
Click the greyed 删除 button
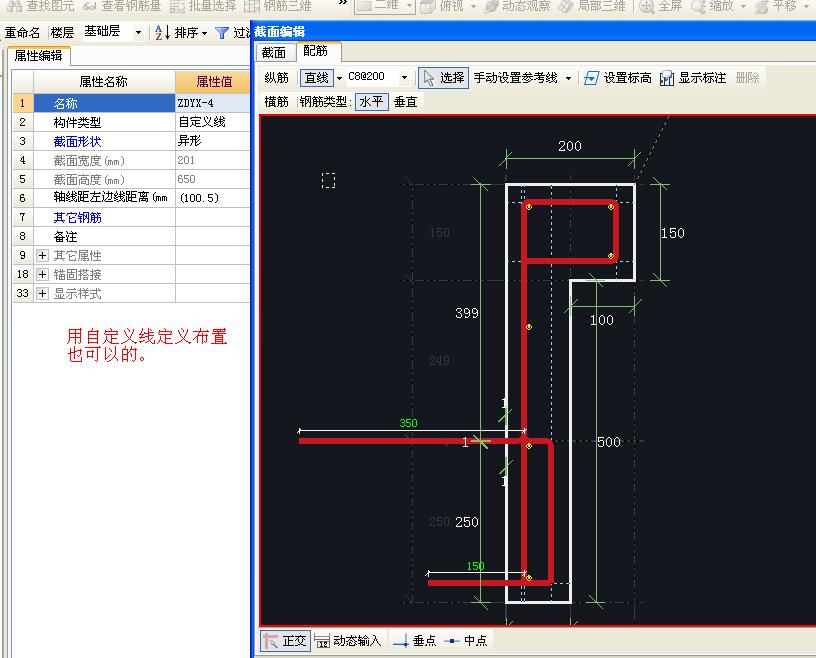(x=747, y=78)
